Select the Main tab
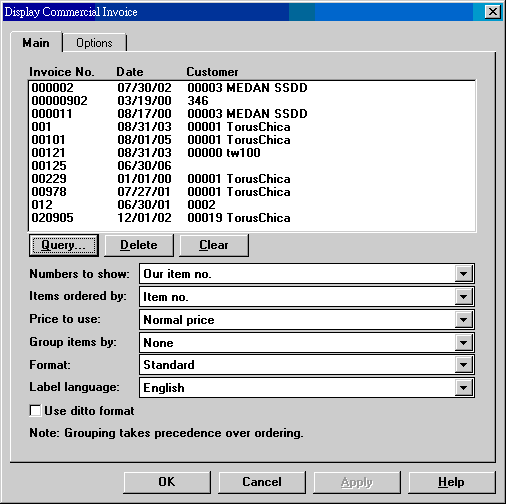506x504 pixels. coord(36,42)
